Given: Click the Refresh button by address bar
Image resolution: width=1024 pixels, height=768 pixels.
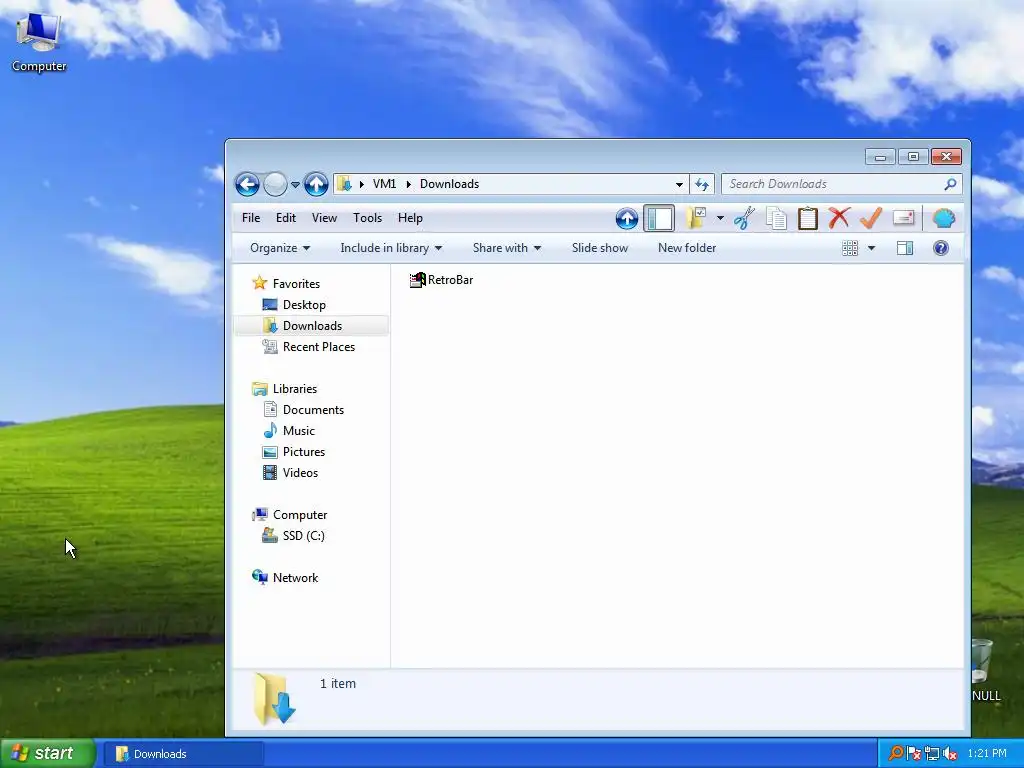Looking at the screenshot, I should 702,184.
